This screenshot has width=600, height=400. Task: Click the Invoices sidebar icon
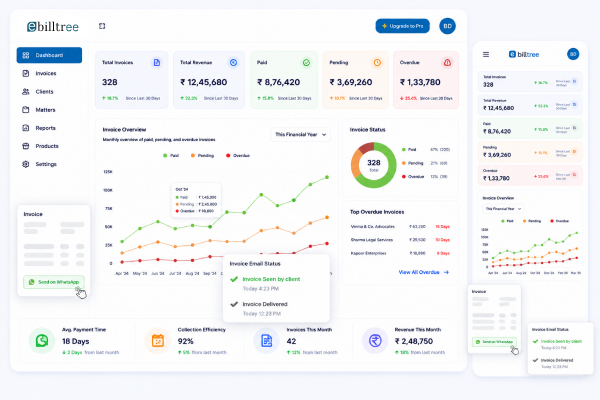(26, 73)
